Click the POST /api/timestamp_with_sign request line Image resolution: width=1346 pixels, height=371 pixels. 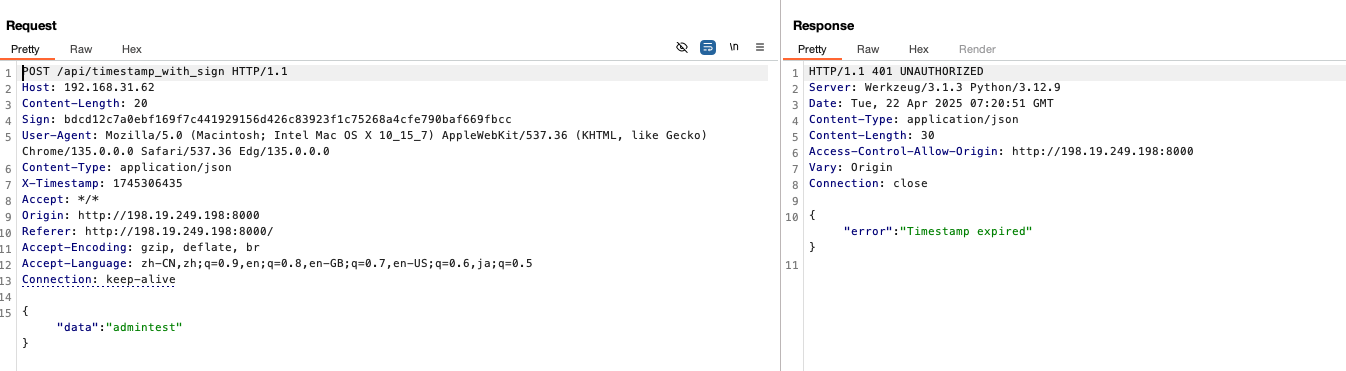[155, 72]
